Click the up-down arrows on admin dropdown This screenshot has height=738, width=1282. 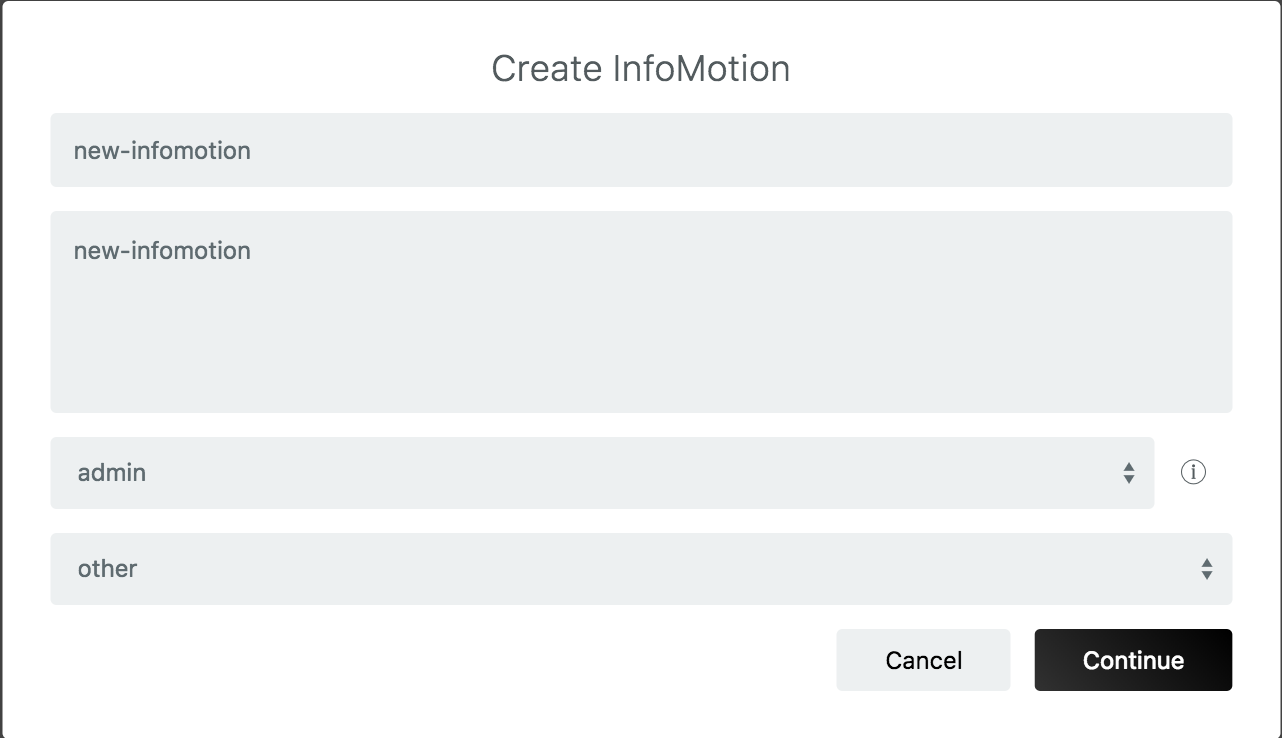pos(1129,473)
